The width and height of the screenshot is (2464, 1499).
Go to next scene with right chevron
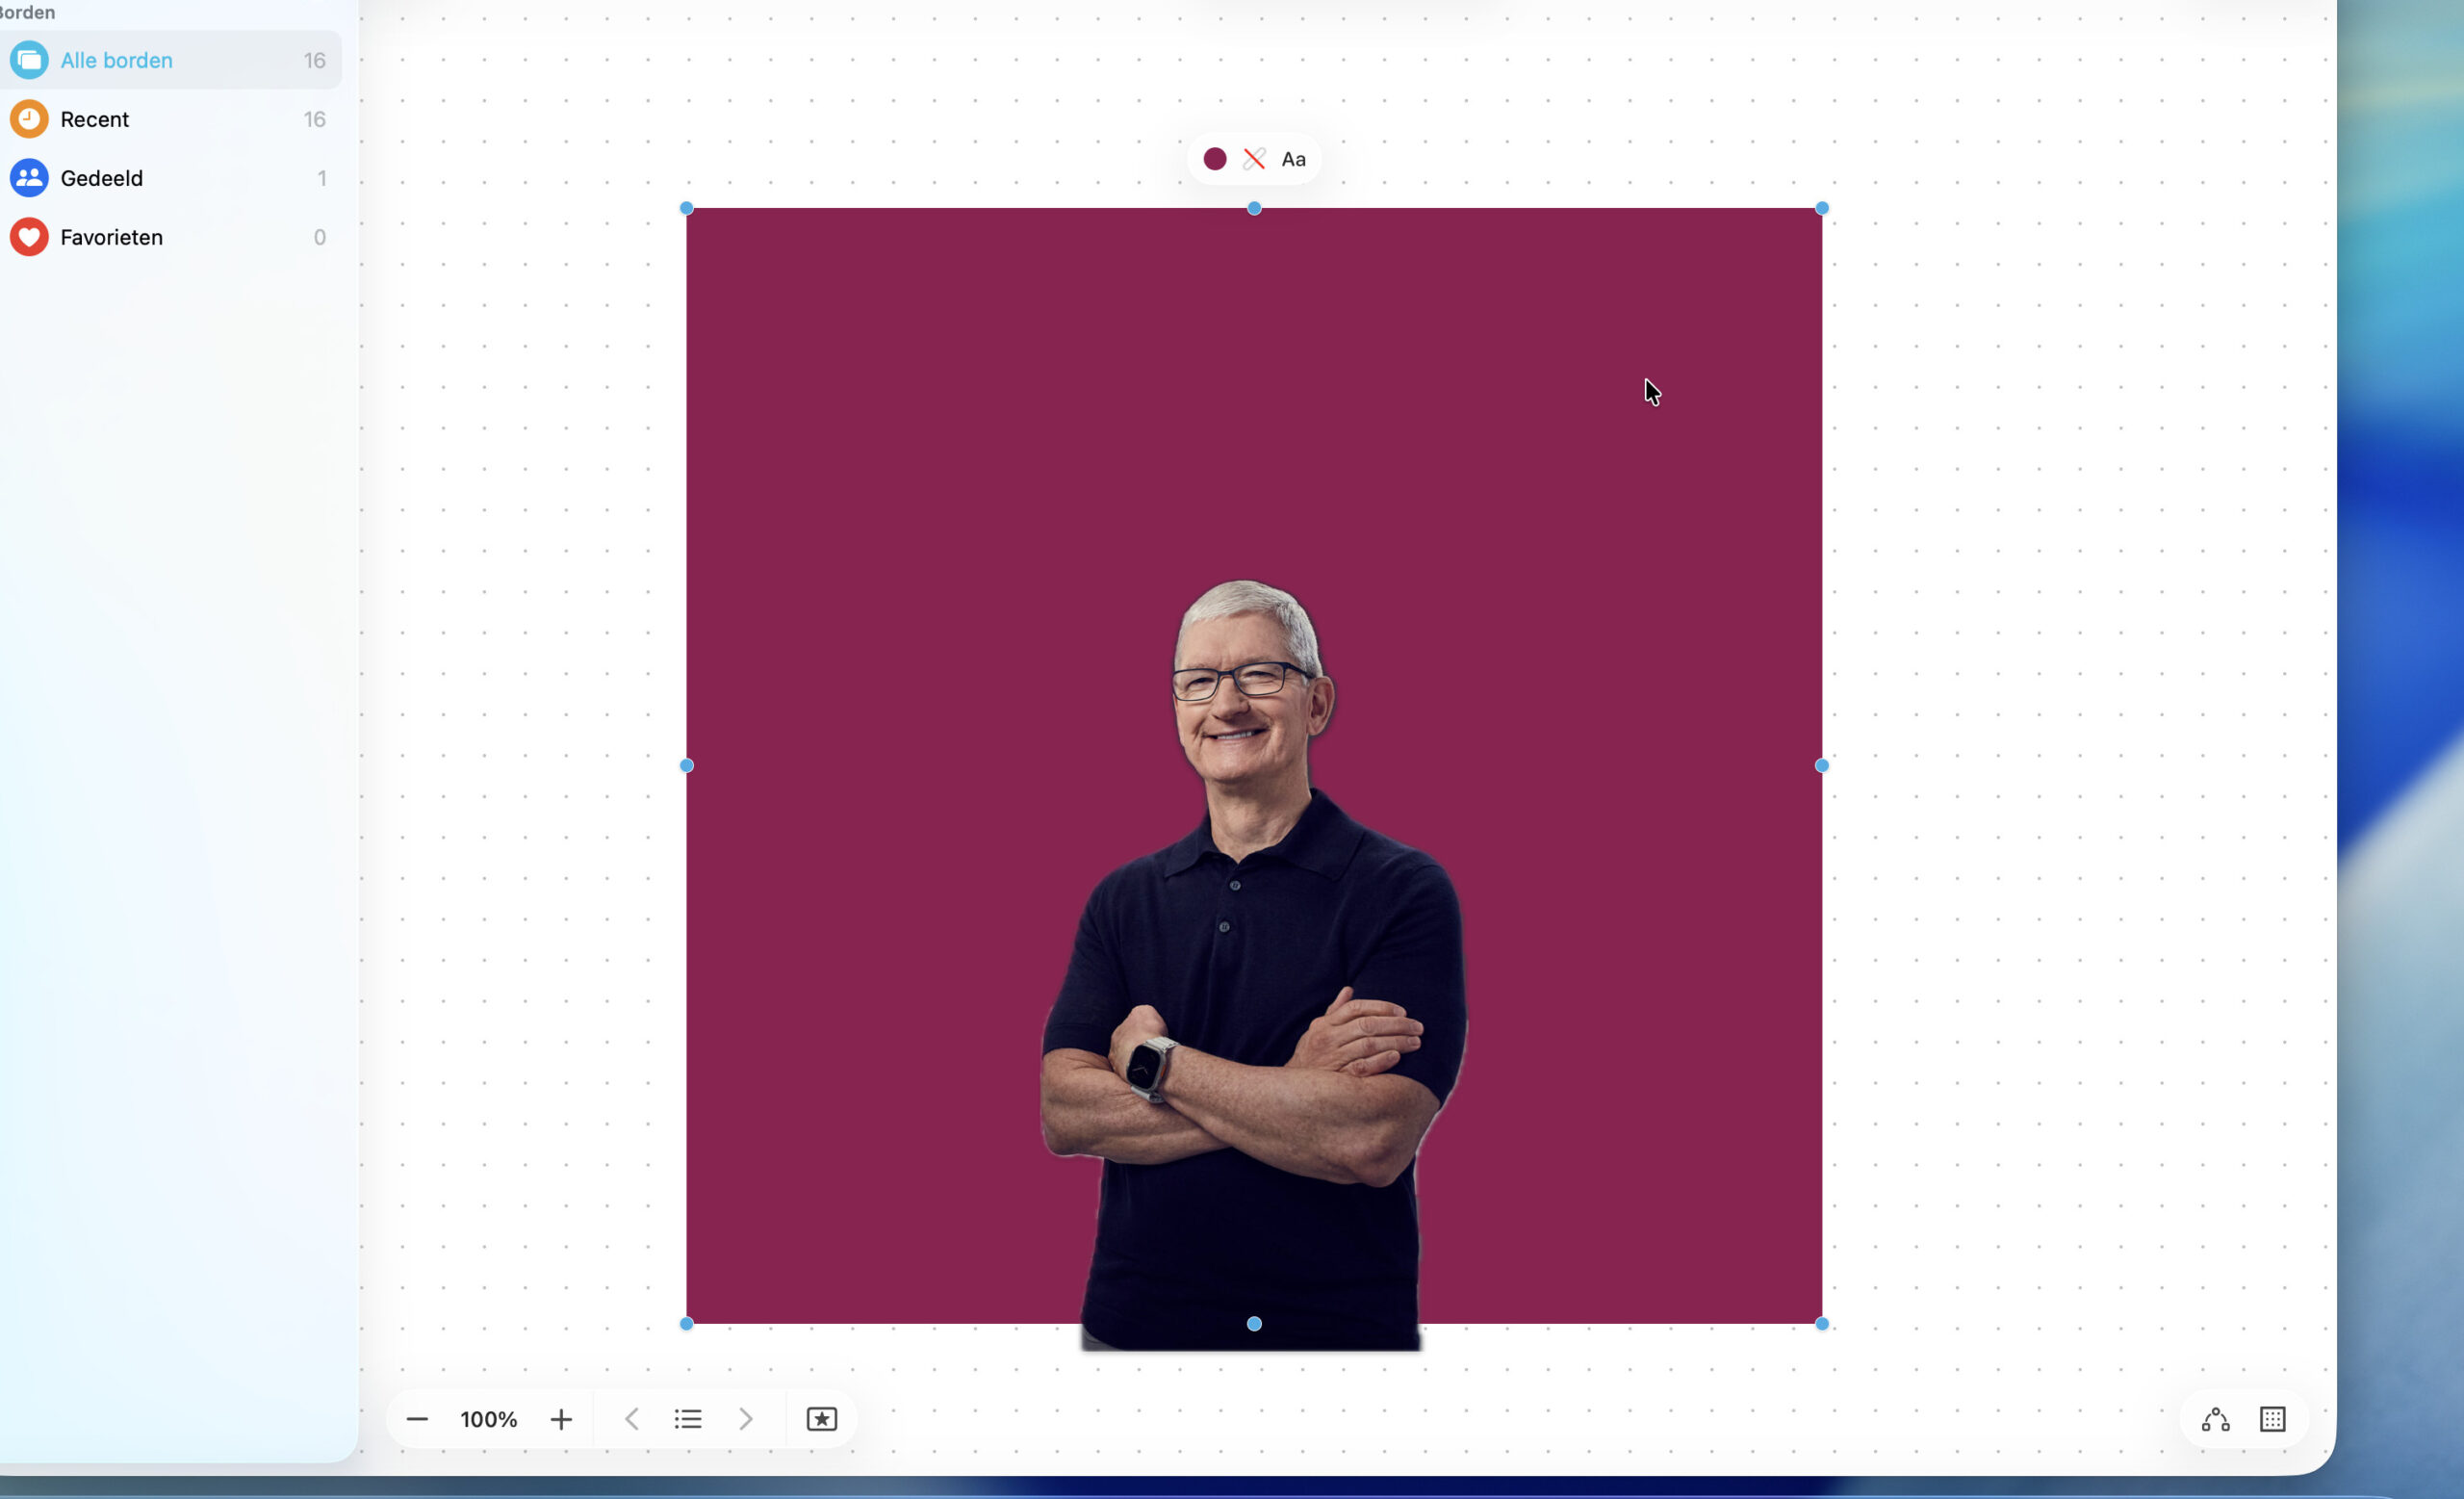[746, 1419]
